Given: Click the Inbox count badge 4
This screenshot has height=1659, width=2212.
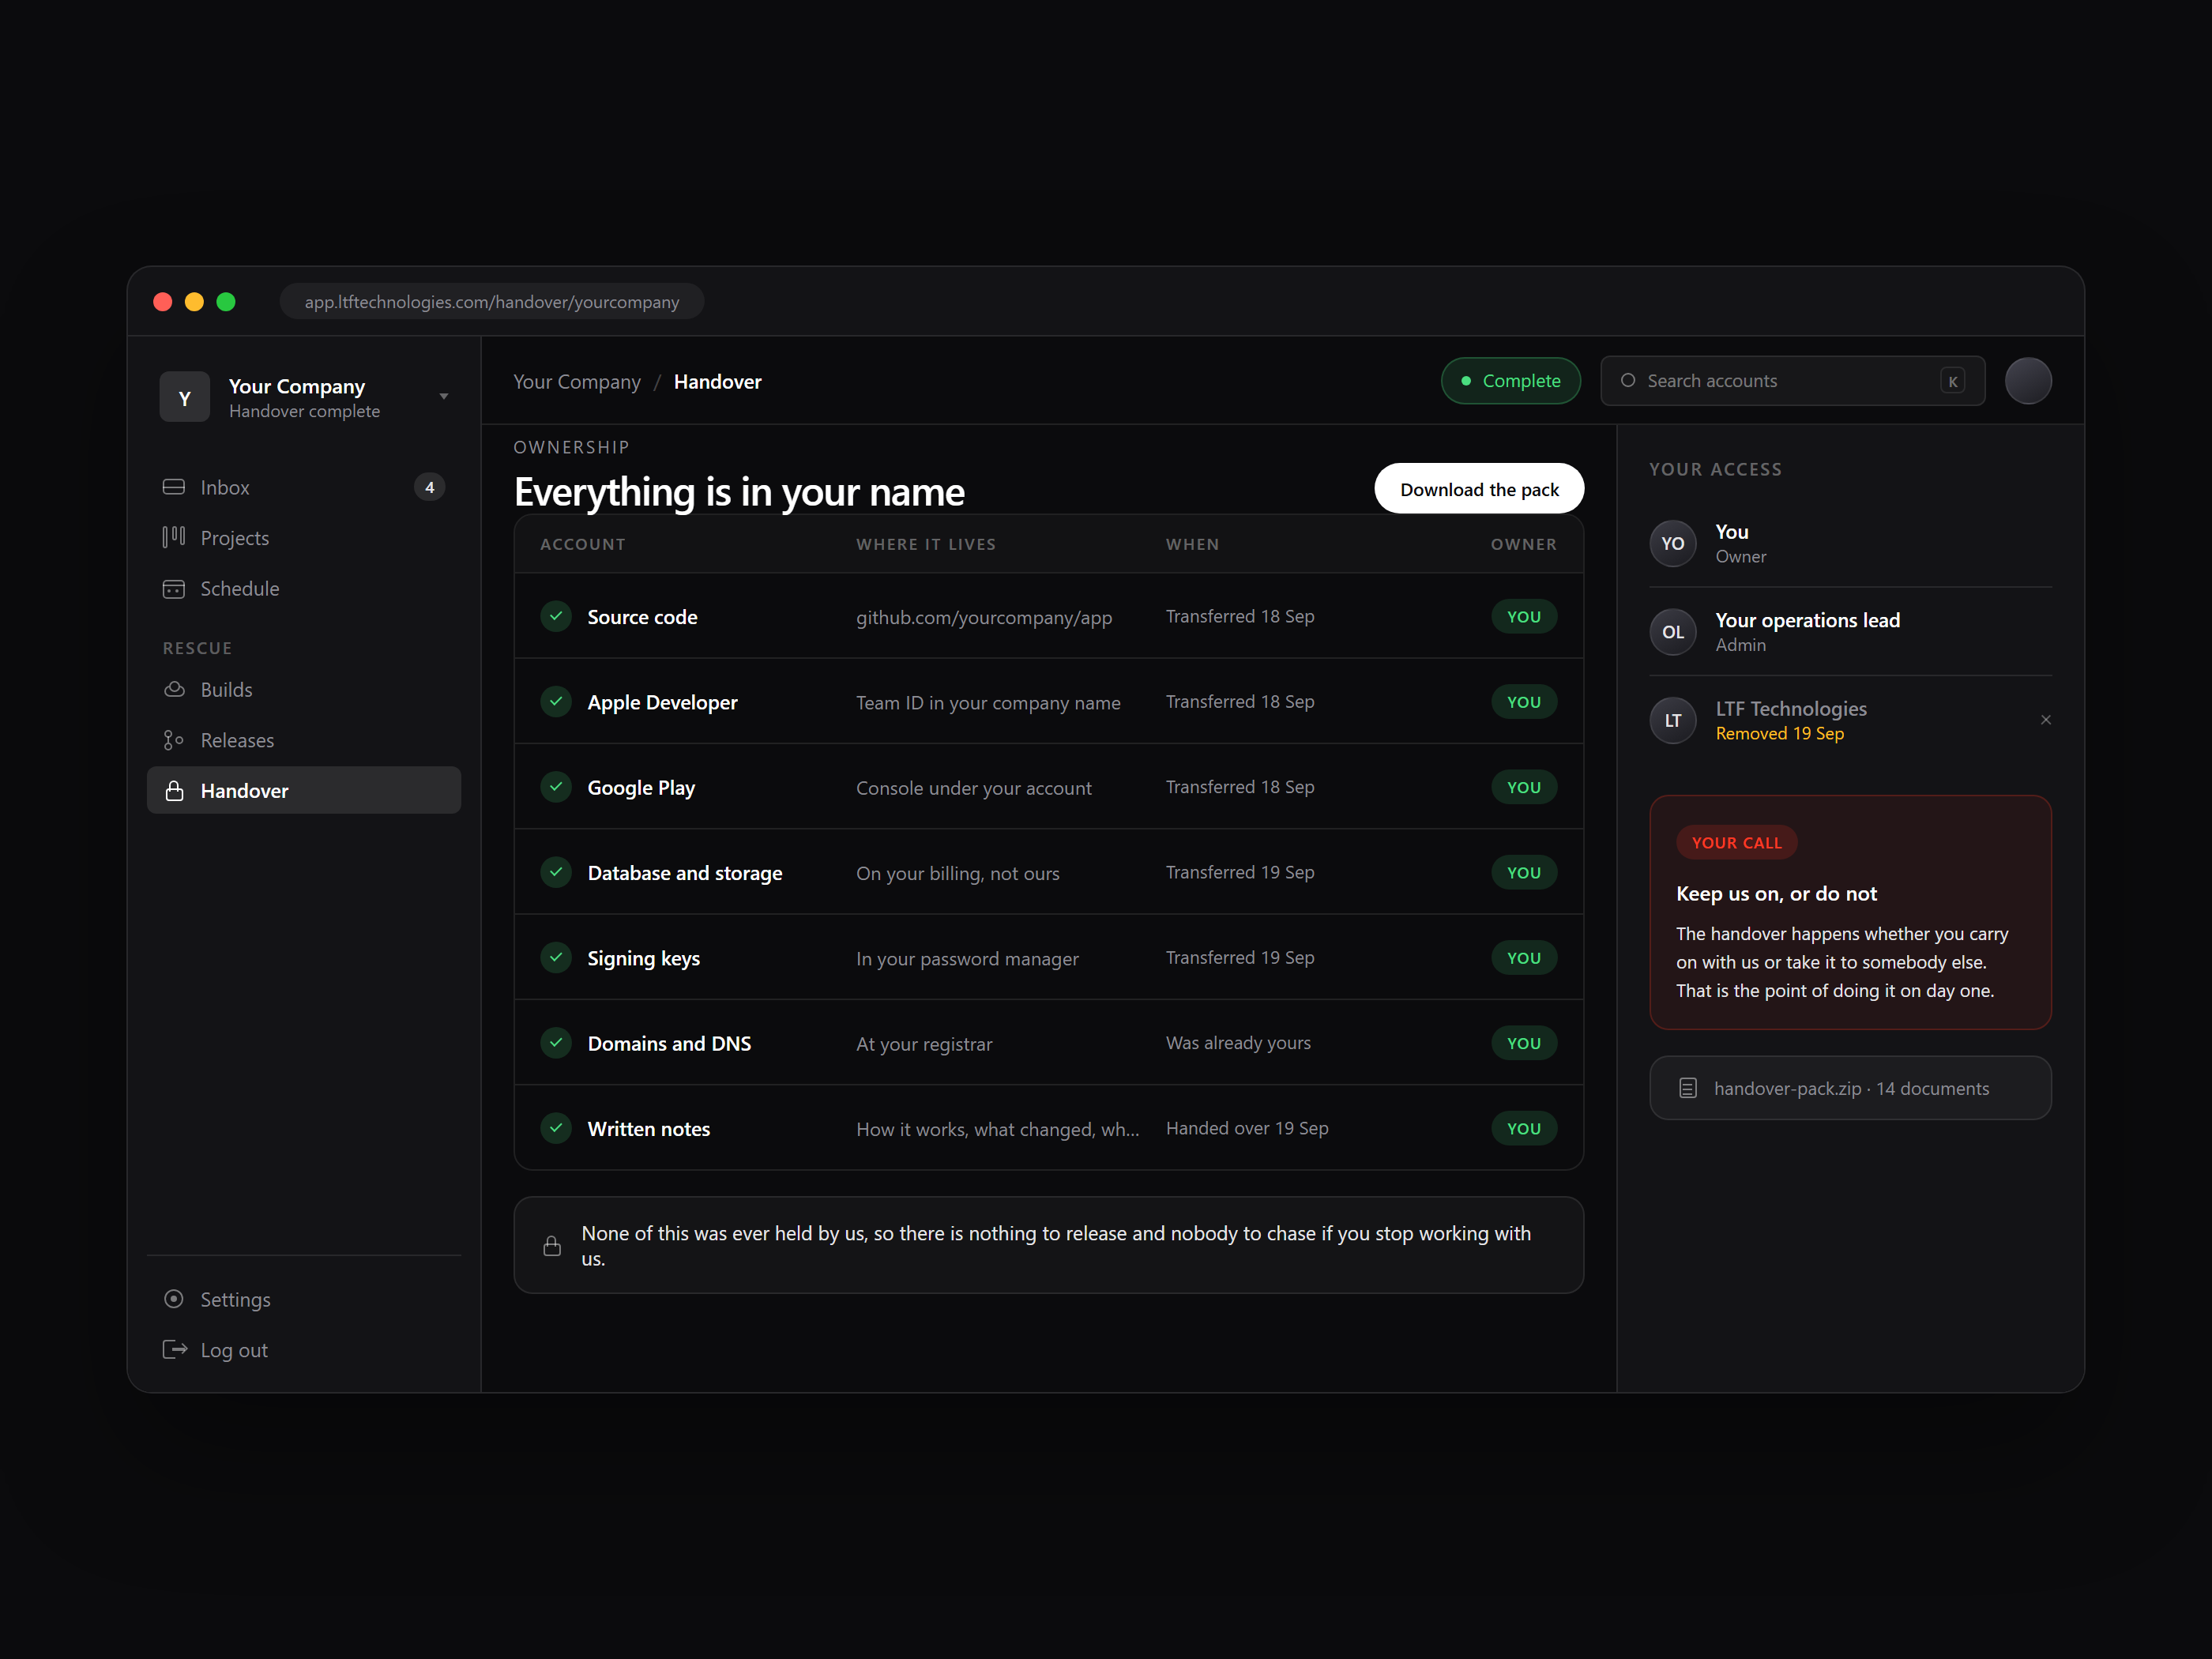Looking at the screenshot, I should point(430,487).
